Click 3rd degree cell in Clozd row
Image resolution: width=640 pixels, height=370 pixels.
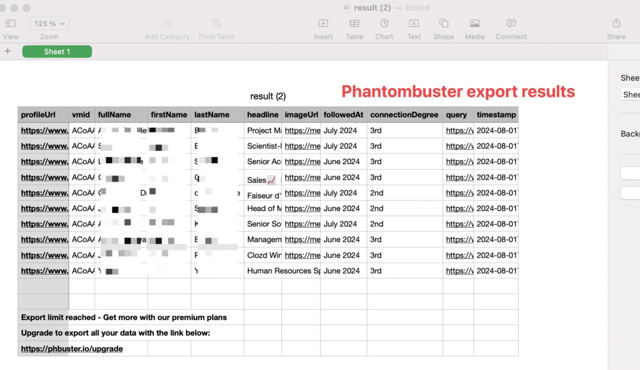coord(404,255)
